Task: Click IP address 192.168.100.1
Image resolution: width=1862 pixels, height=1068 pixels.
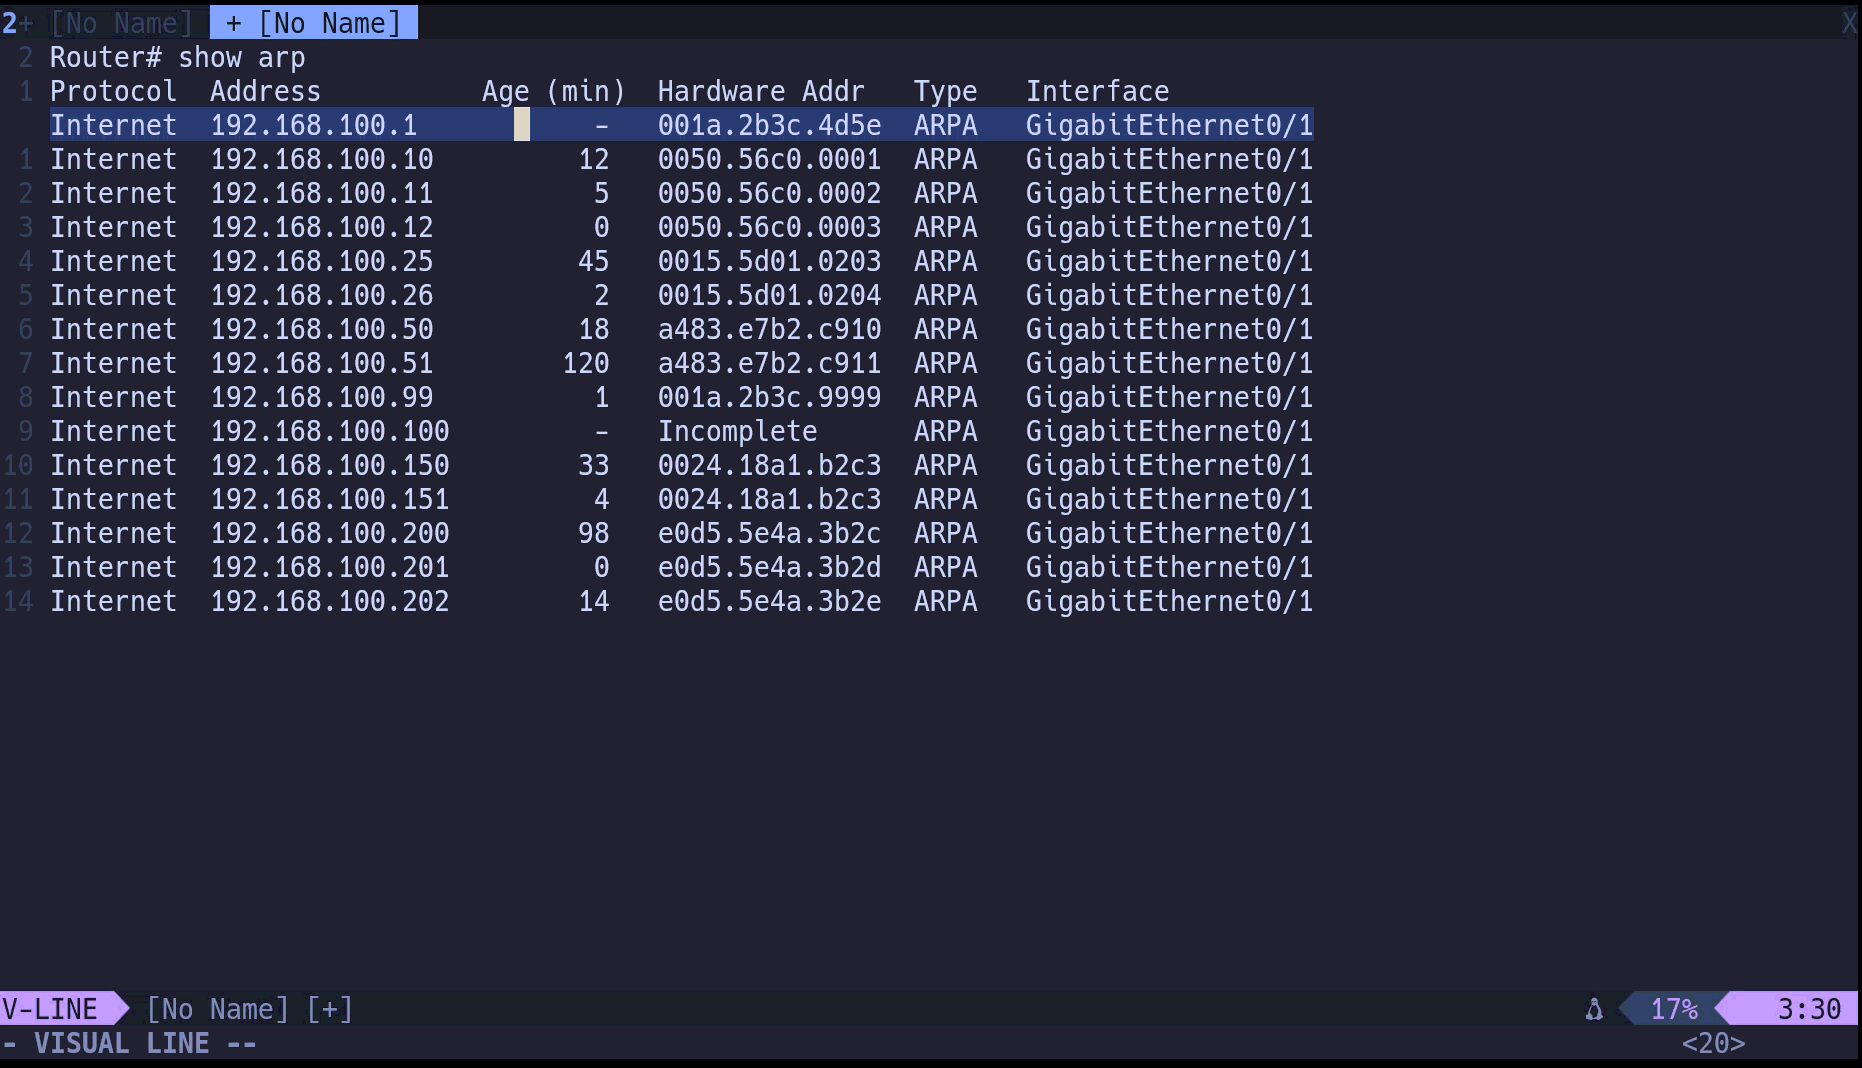Action: (x=314, y=125)
